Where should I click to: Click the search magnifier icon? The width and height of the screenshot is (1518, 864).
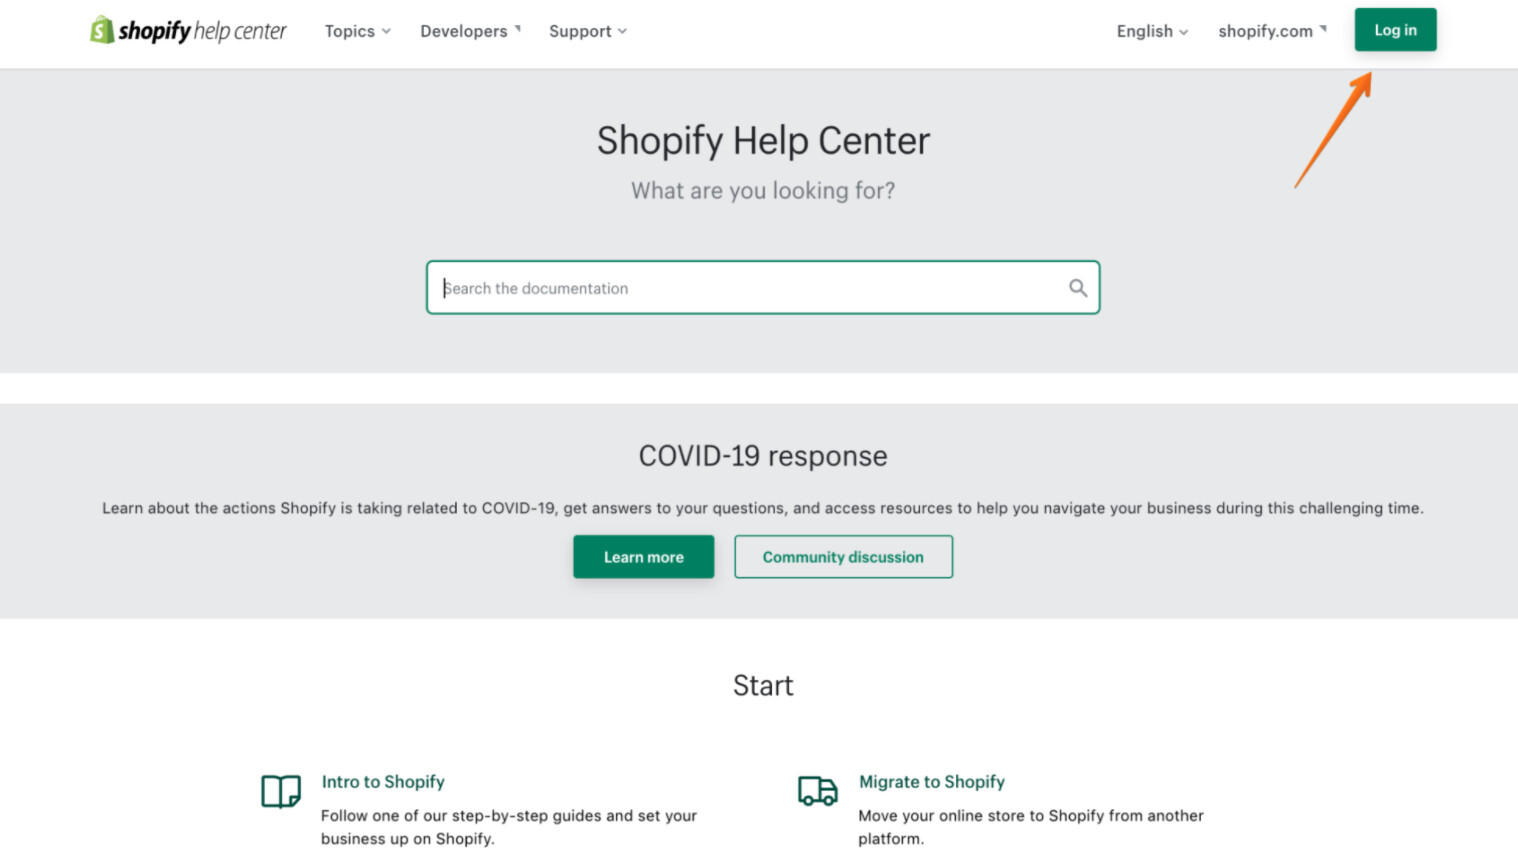pos(1077,288)
